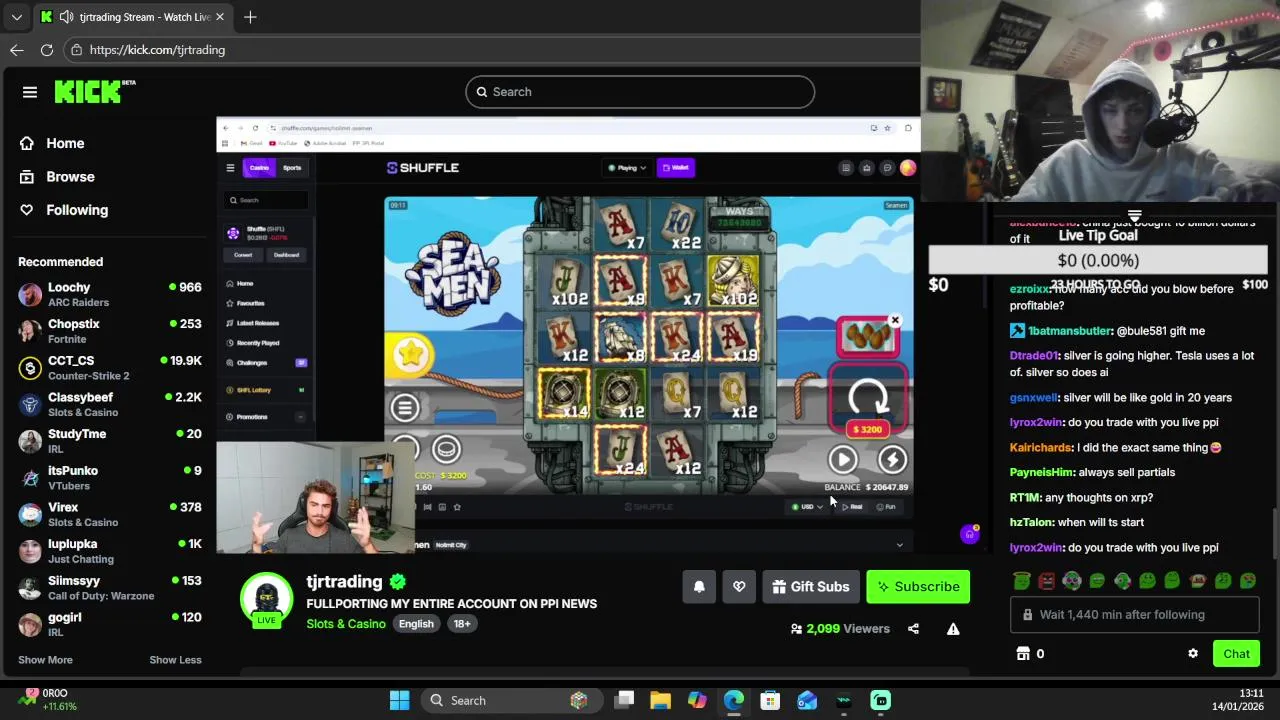Open recommended channel gogirl
1280x720 pixels.
pyautogui.click(x=110, y=624)
